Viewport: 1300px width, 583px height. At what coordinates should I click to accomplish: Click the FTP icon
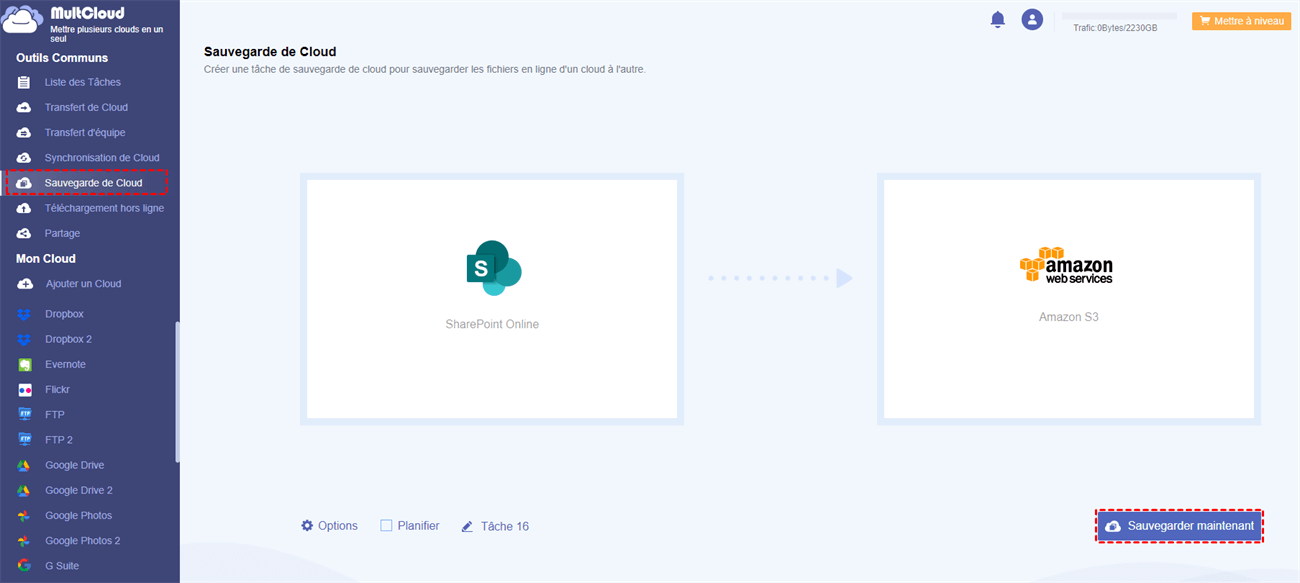click(24, 415)
